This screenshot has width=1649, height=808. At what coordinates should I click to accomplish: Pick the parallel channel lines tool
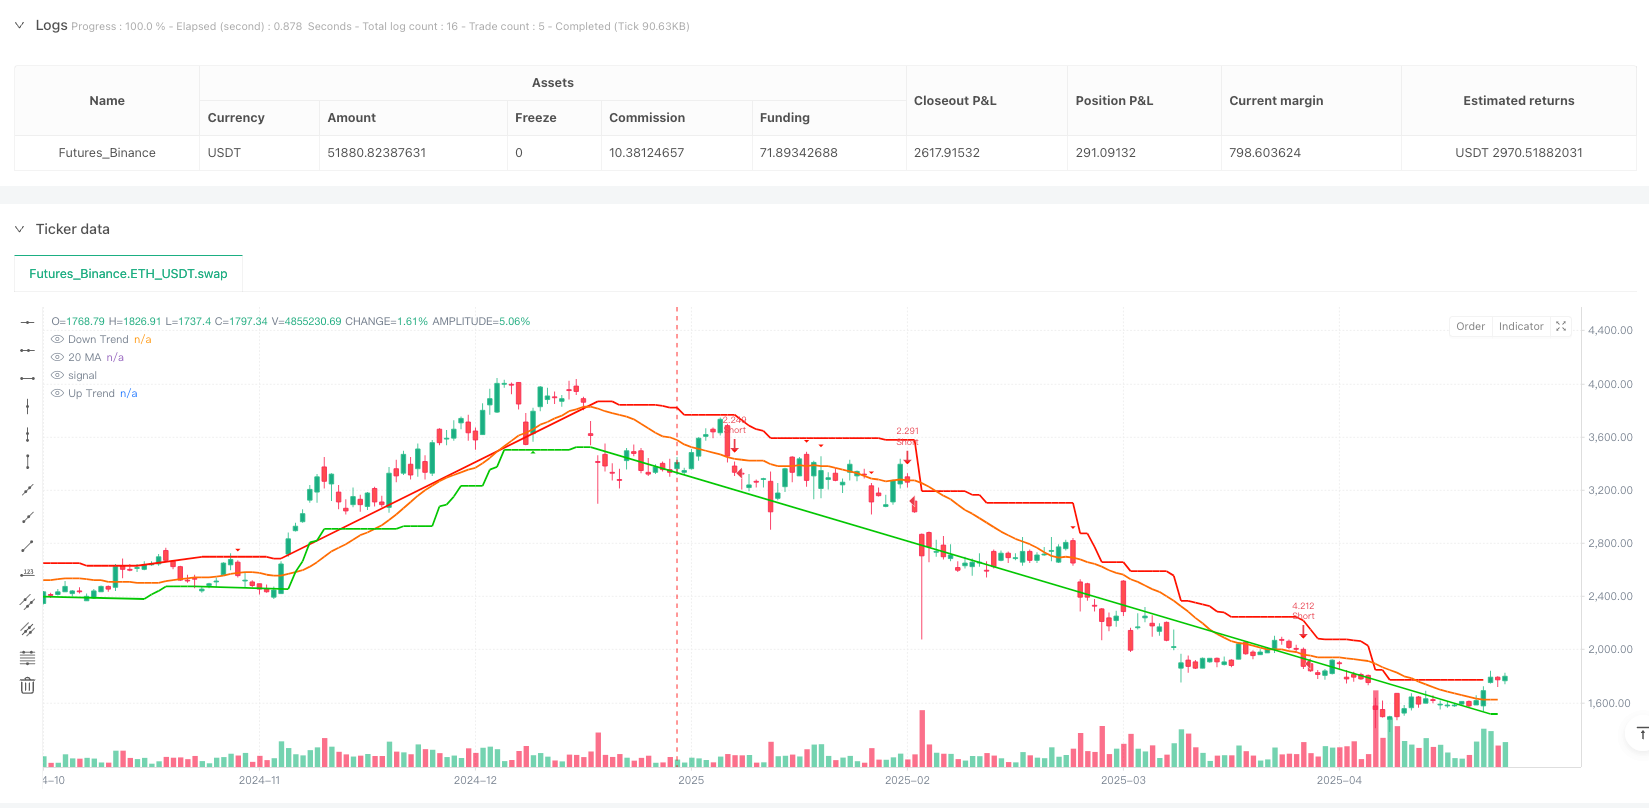point(28,602)
